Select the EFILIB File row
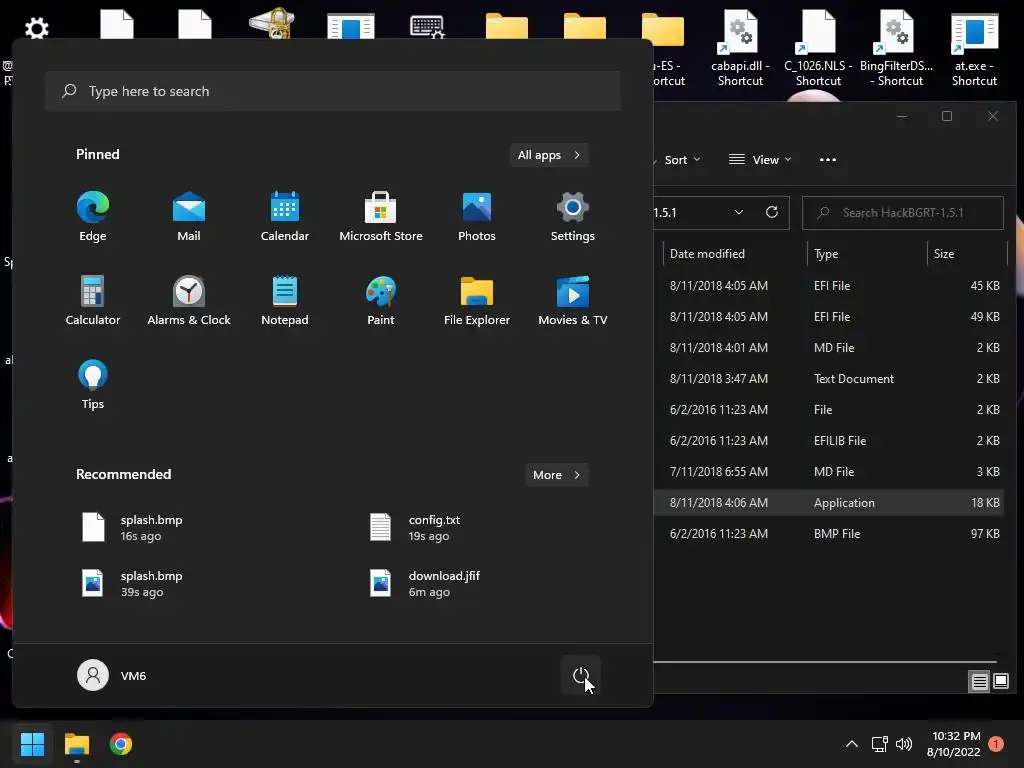1024x768 pixels. (828, 441)
